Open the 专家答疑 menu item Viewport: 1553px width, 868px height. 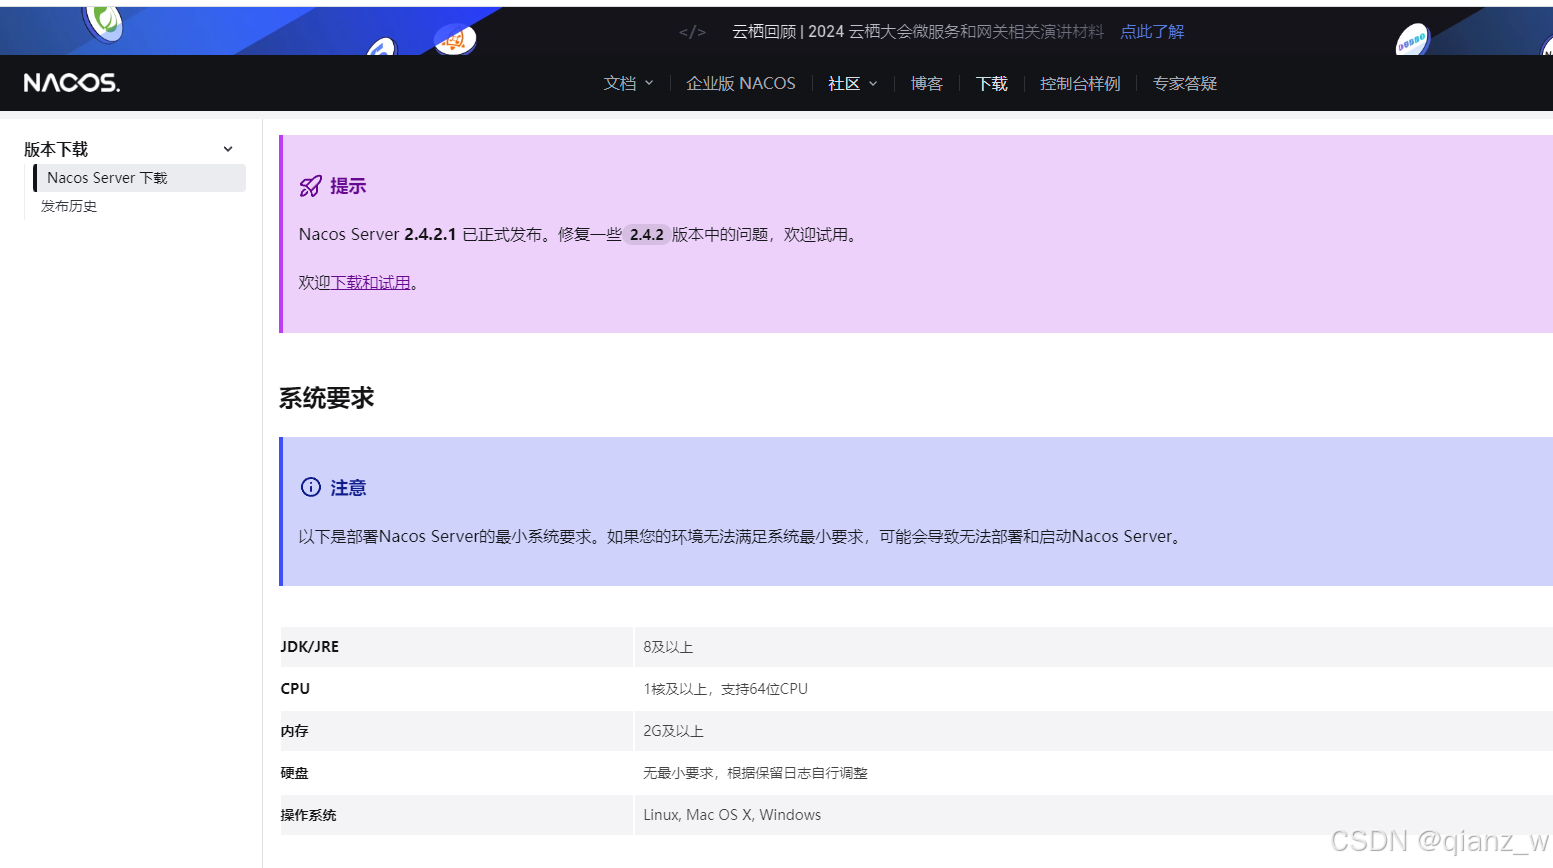[x=1185, y=83]
